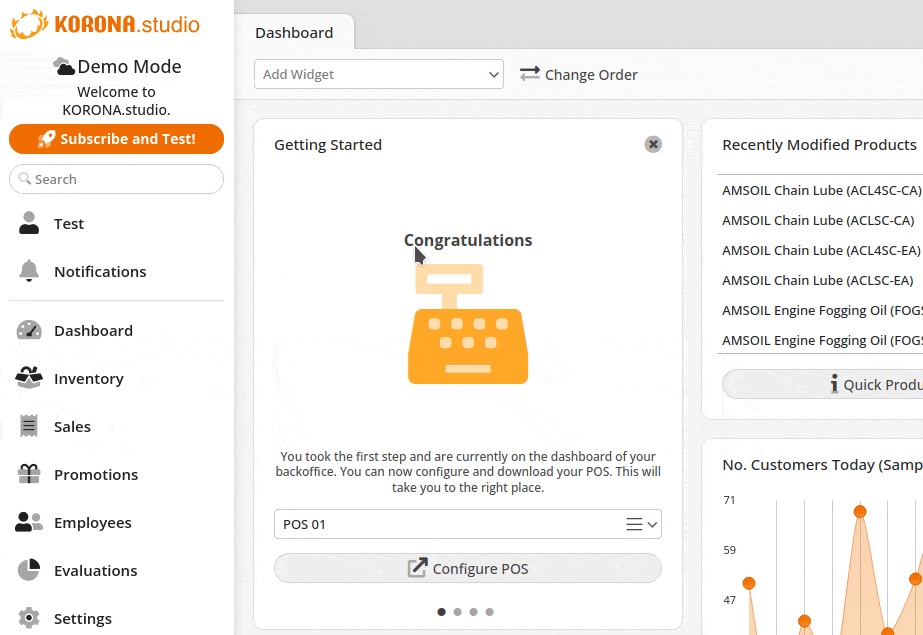Expand the POS 01 dropdown arrow
Screen dimensions: 923x635
point(652,524)
